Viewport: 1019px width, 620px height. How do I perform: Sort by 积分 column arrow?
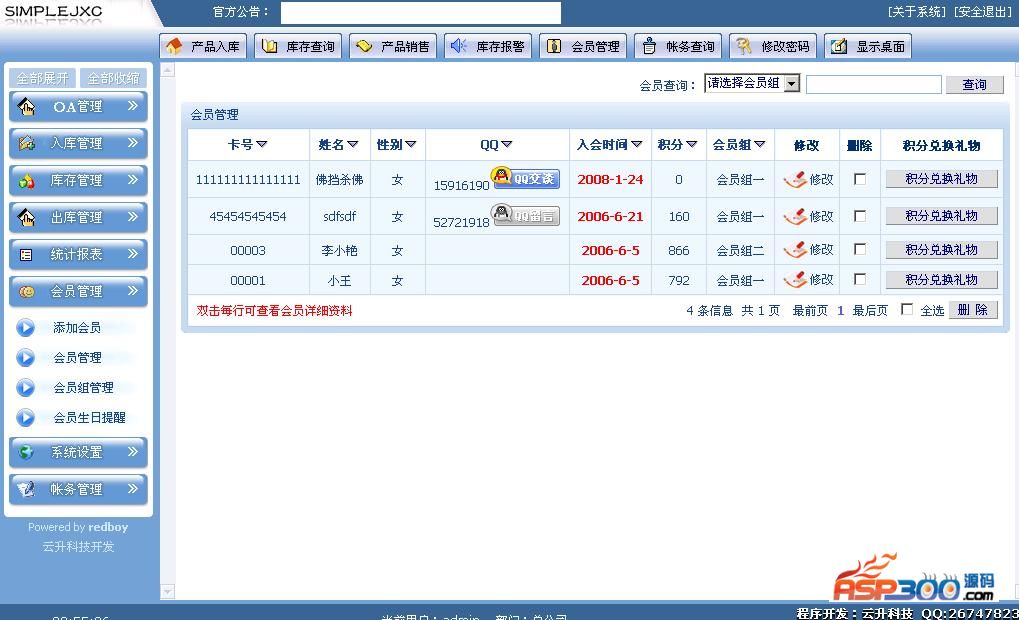click(691, 144)
